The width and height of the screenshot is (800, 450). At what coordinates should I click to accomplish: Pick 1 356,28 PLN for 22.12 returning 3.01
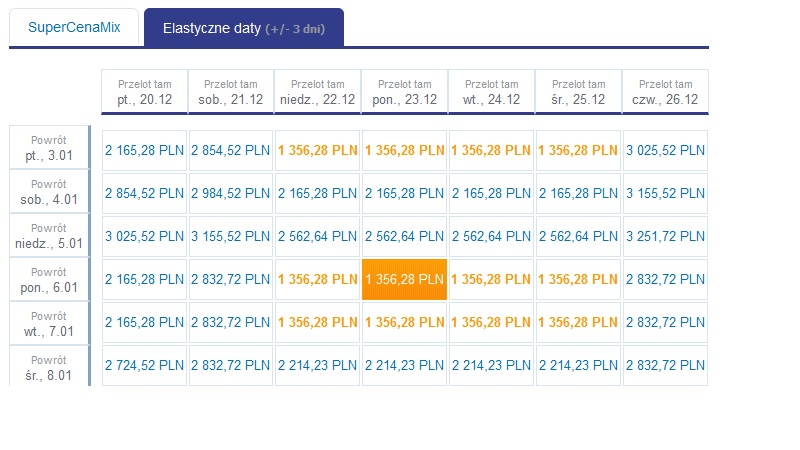[317, 150]
